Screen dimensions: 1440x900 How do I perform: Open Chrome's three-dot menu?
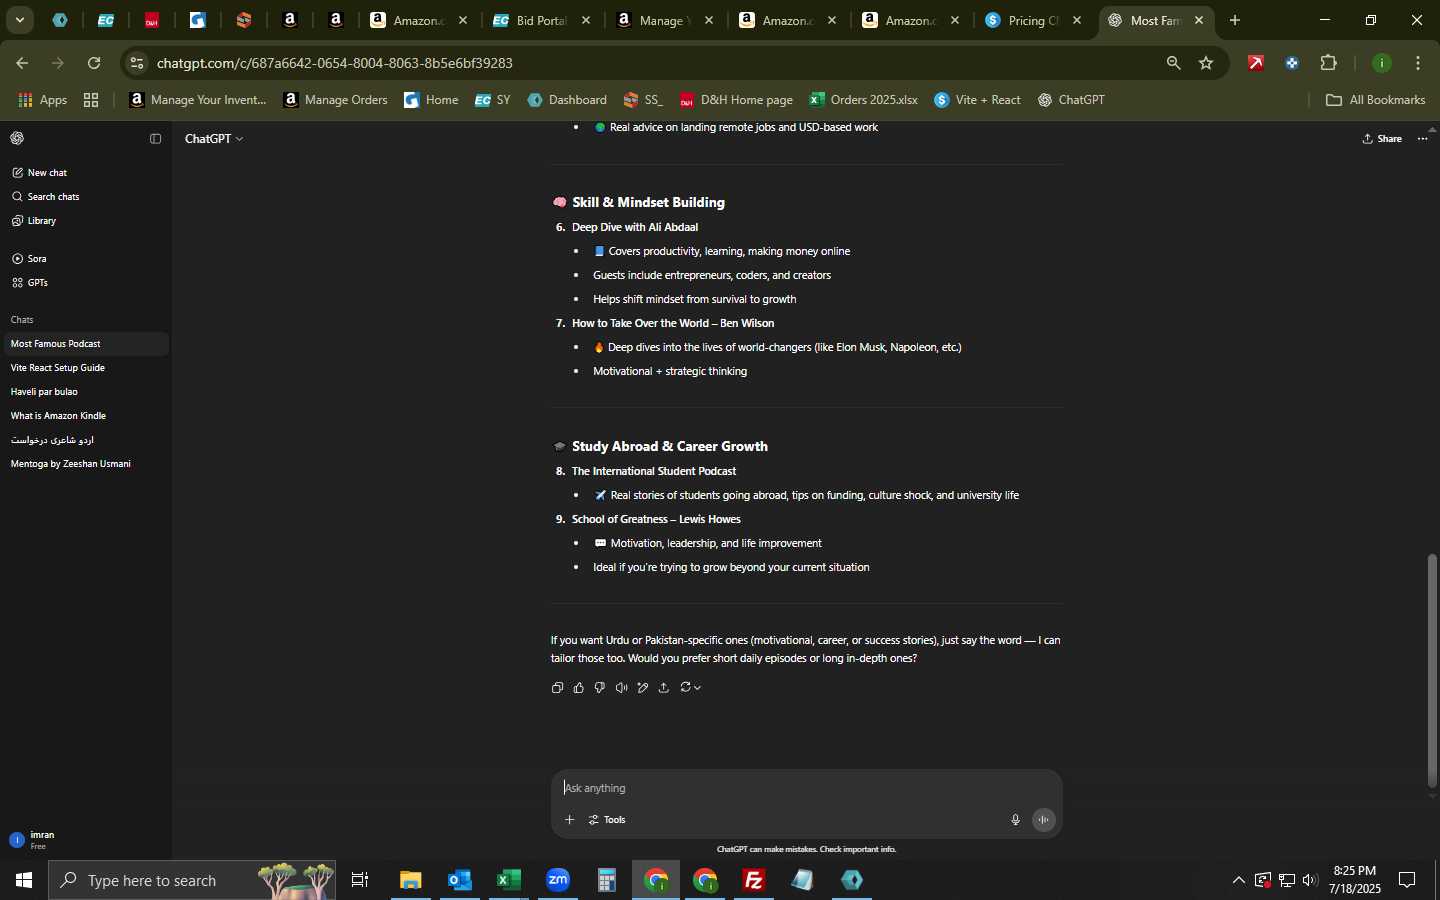coord(1419,63)
